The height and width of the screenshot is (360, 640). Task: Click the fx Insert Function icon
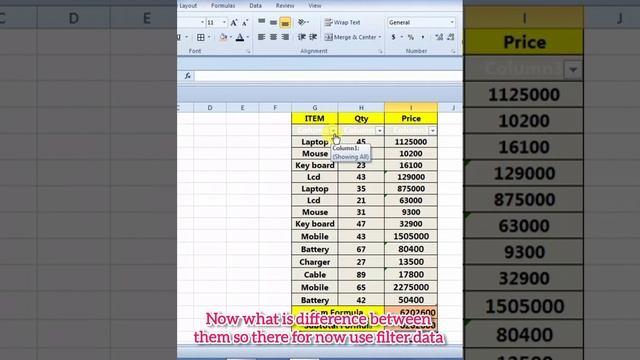pyautogui.click(x=188, y=76)
